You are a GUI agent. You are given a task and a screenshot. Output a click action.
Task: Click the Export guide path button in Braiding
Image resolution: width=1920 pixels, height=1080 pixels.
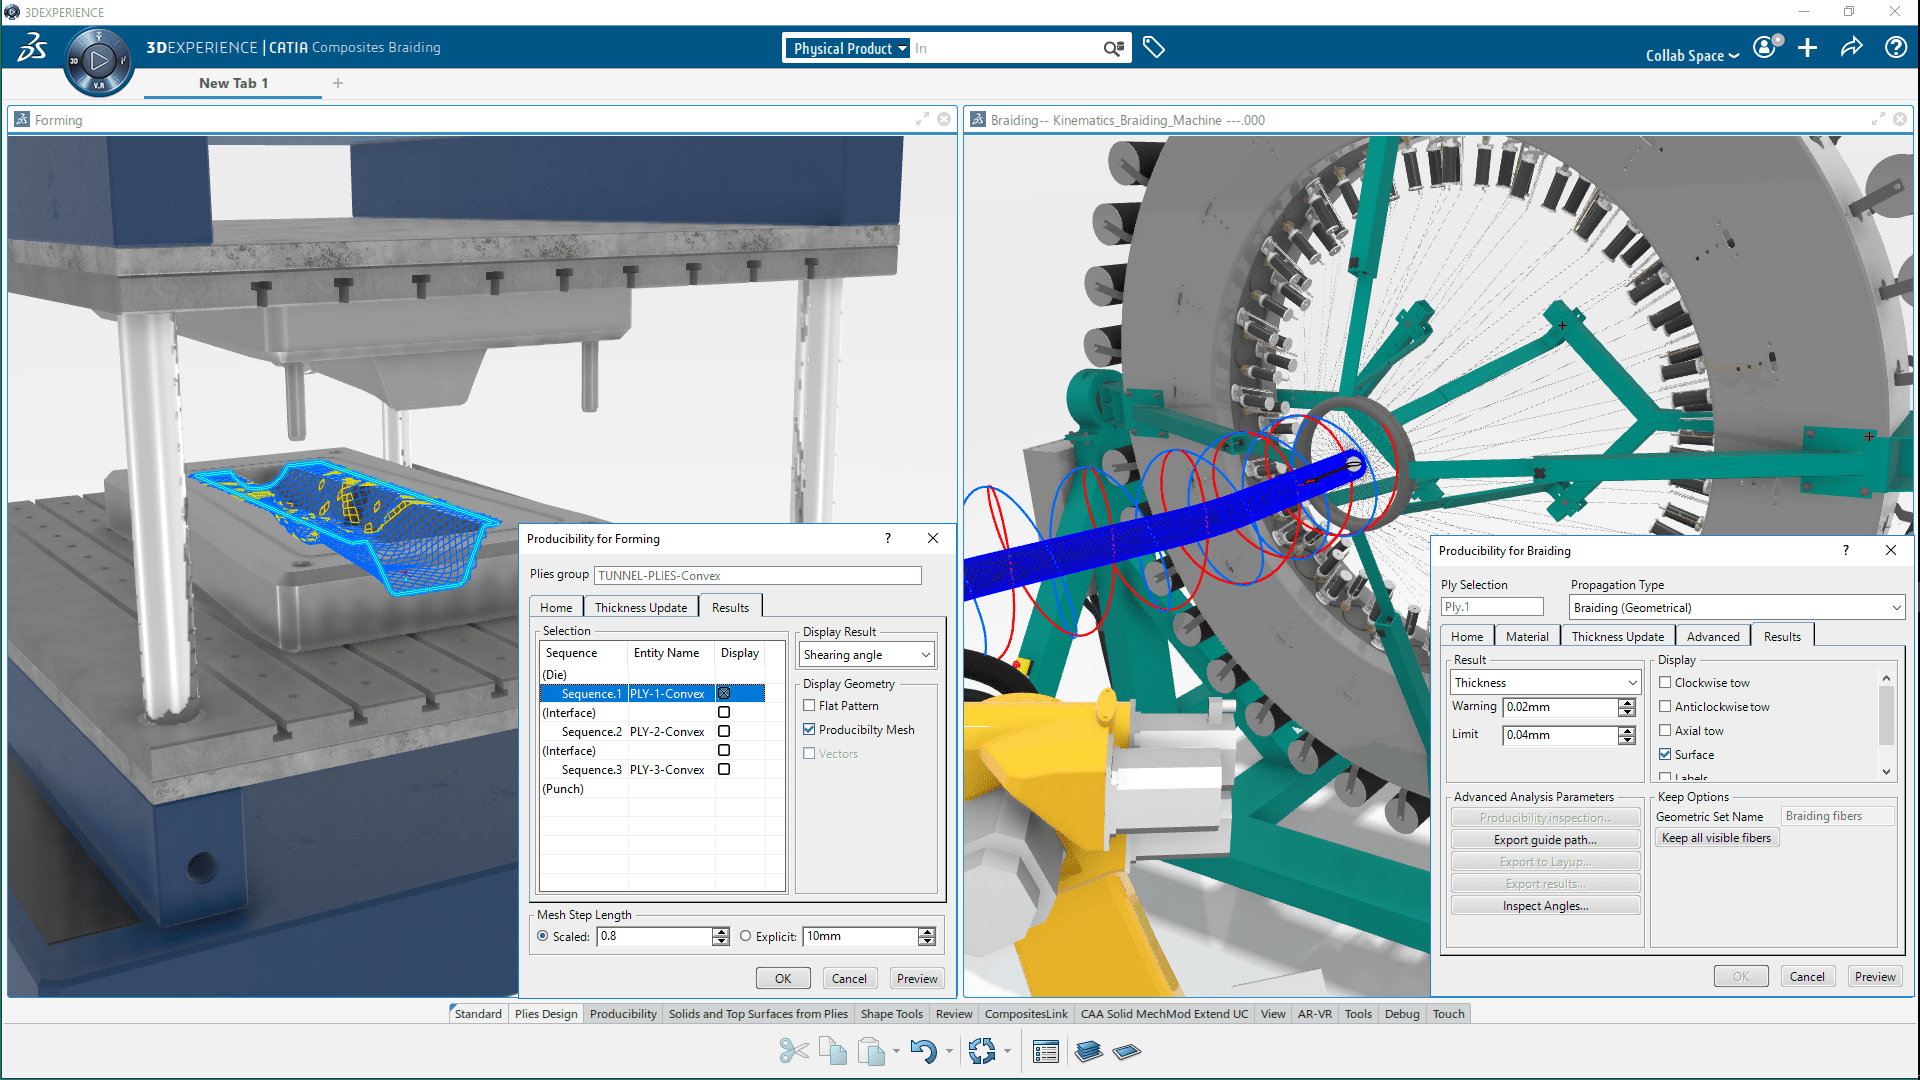[1543, 839]
